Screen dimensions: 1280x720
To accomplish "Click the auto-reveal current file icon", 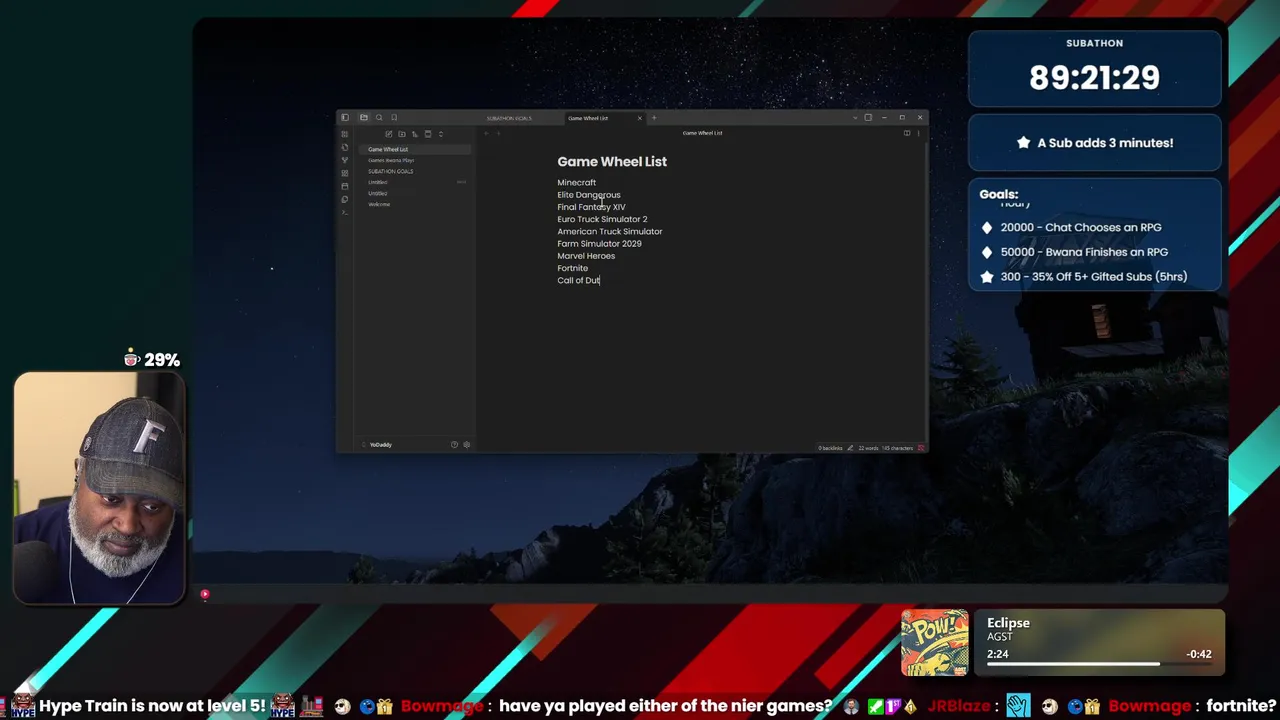I will click(x=428, y=134).
